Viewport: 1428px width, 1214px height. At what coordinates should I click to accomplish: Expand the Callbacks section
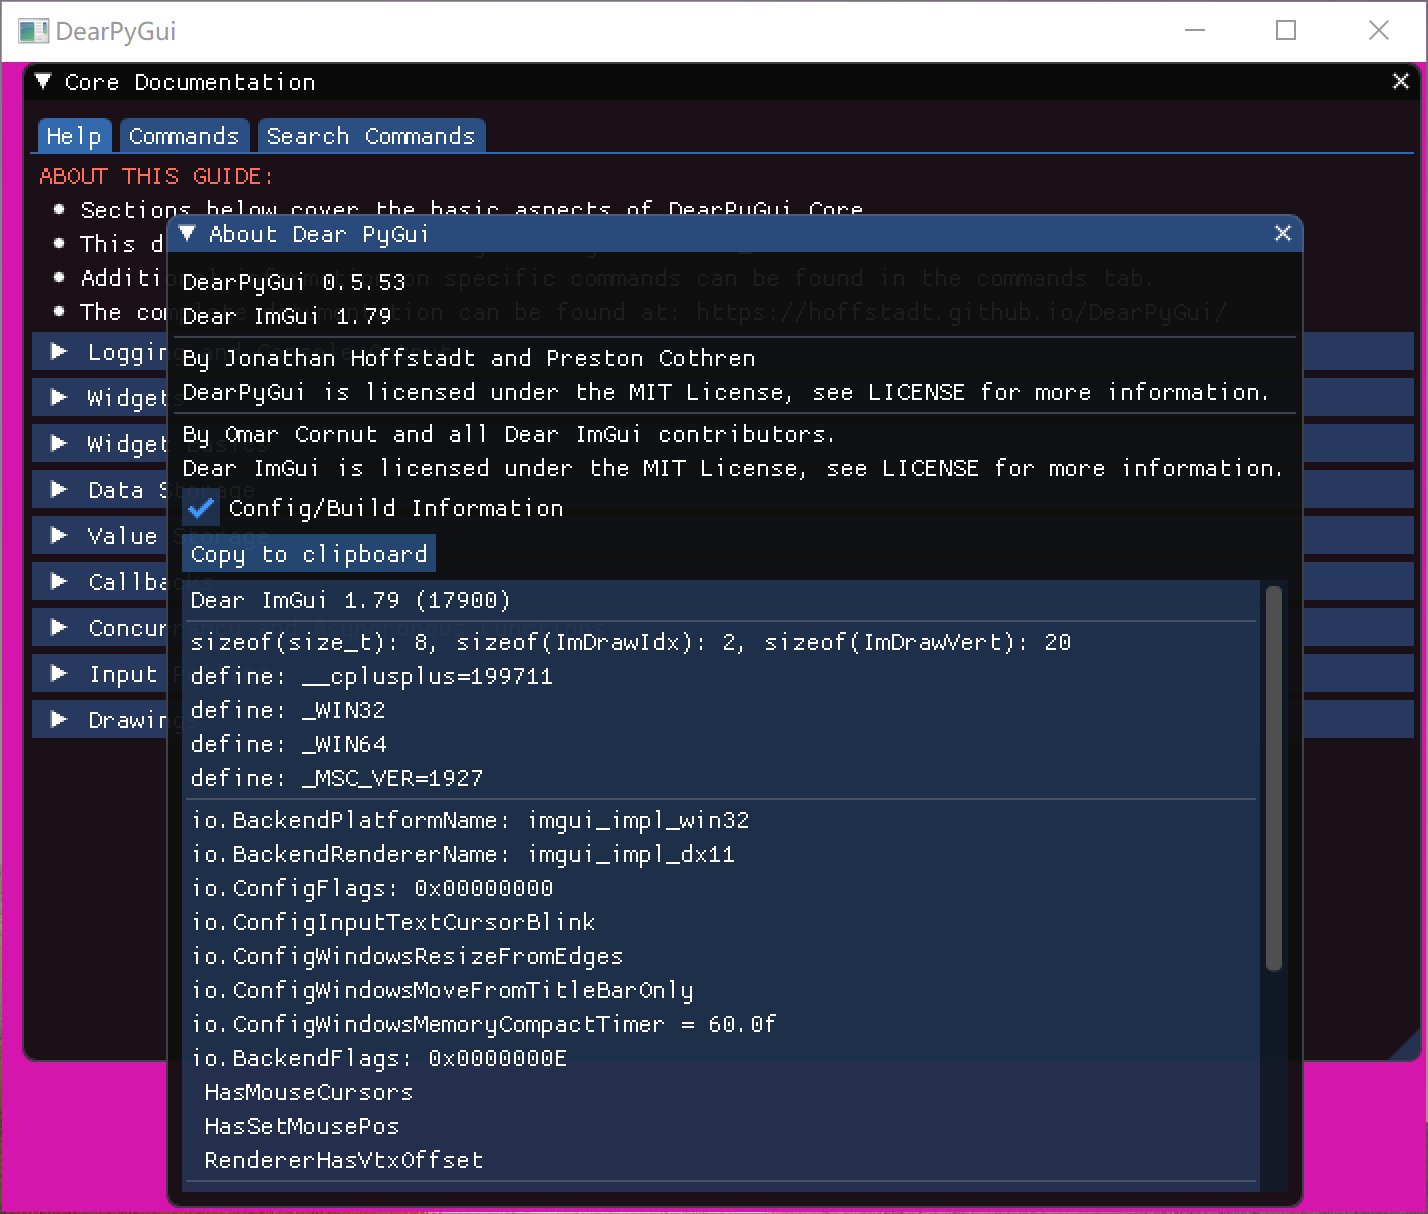click(x=59, y=581)
